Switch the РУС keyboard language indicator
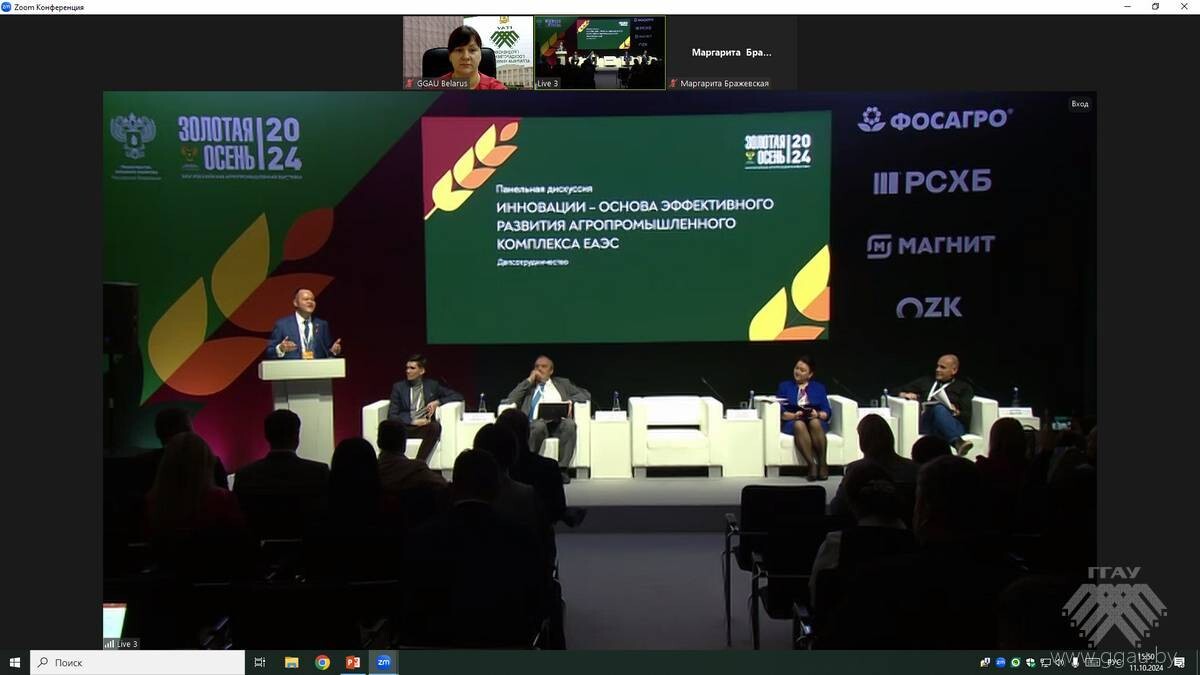Image resolution: width=1200 pixels, height=675 pixels. (x=1113, y=662)
